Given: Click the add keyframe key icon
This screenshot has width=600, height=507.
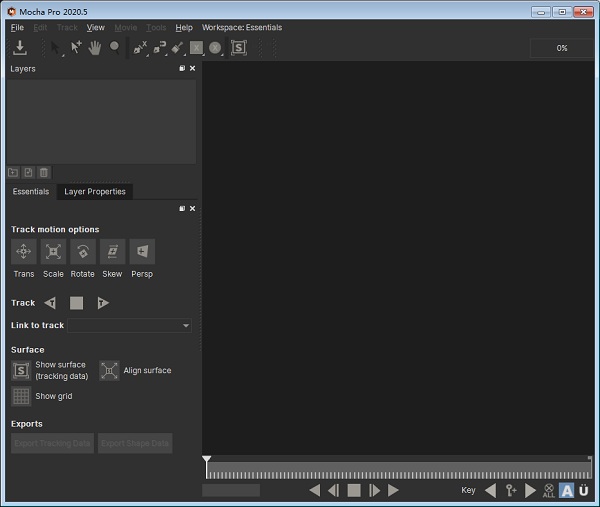Looking at the screenshot, I should click(511, 490).
